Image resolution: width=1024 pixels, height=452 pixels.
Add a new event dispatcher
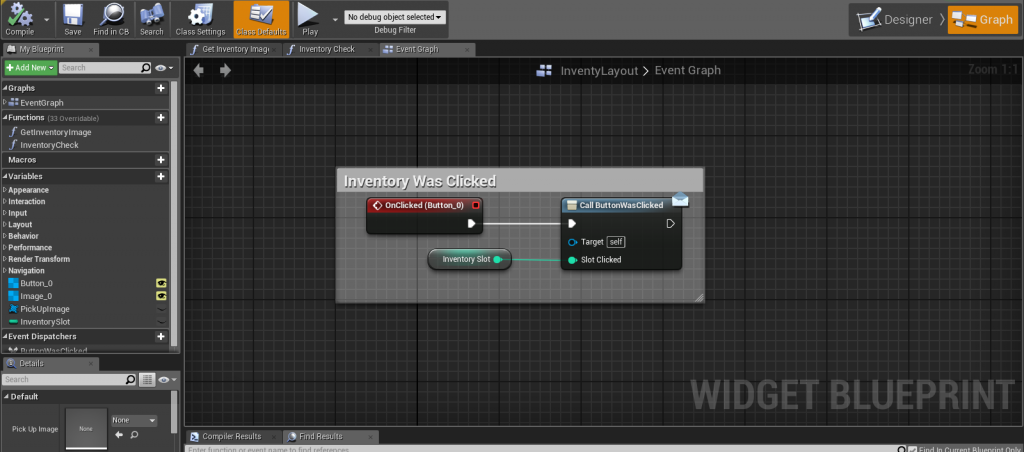click(161, 336)
